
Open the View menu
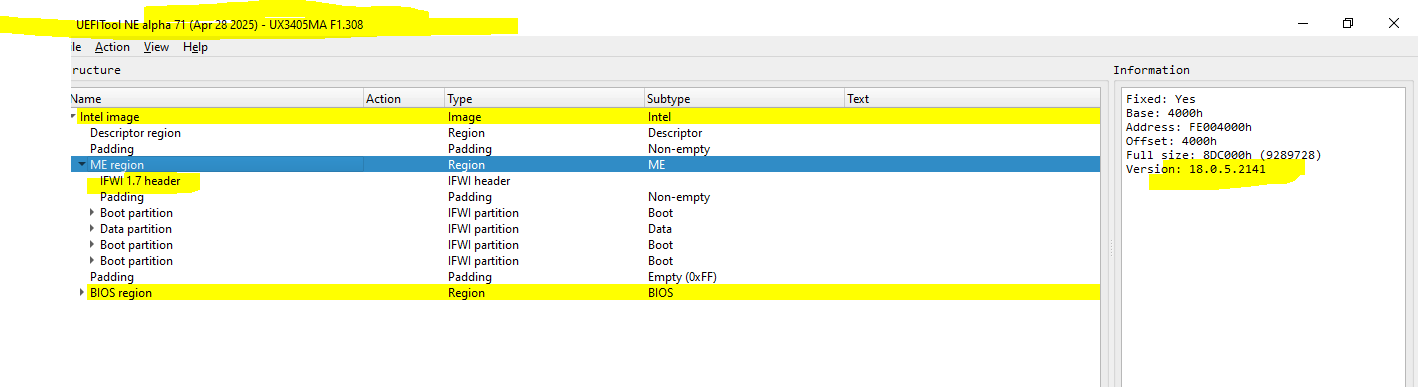[156, 47]
